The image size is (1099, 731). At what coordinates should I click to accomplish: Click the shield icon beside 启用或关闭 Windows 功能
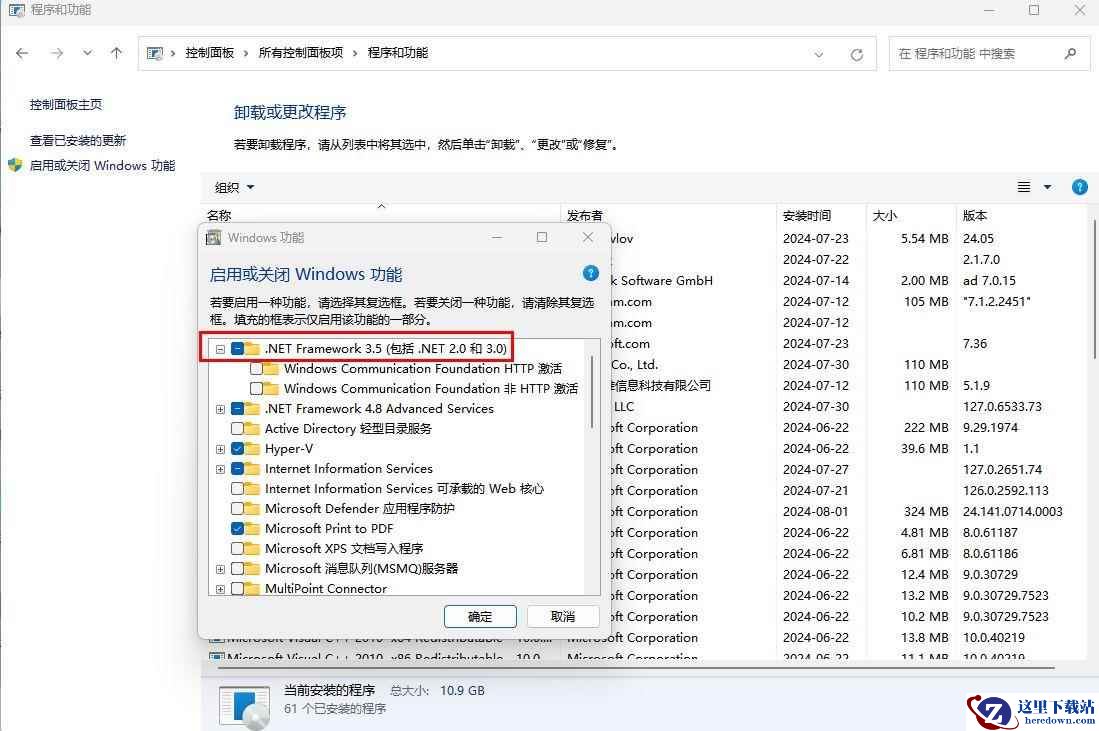tap(15, 165)
